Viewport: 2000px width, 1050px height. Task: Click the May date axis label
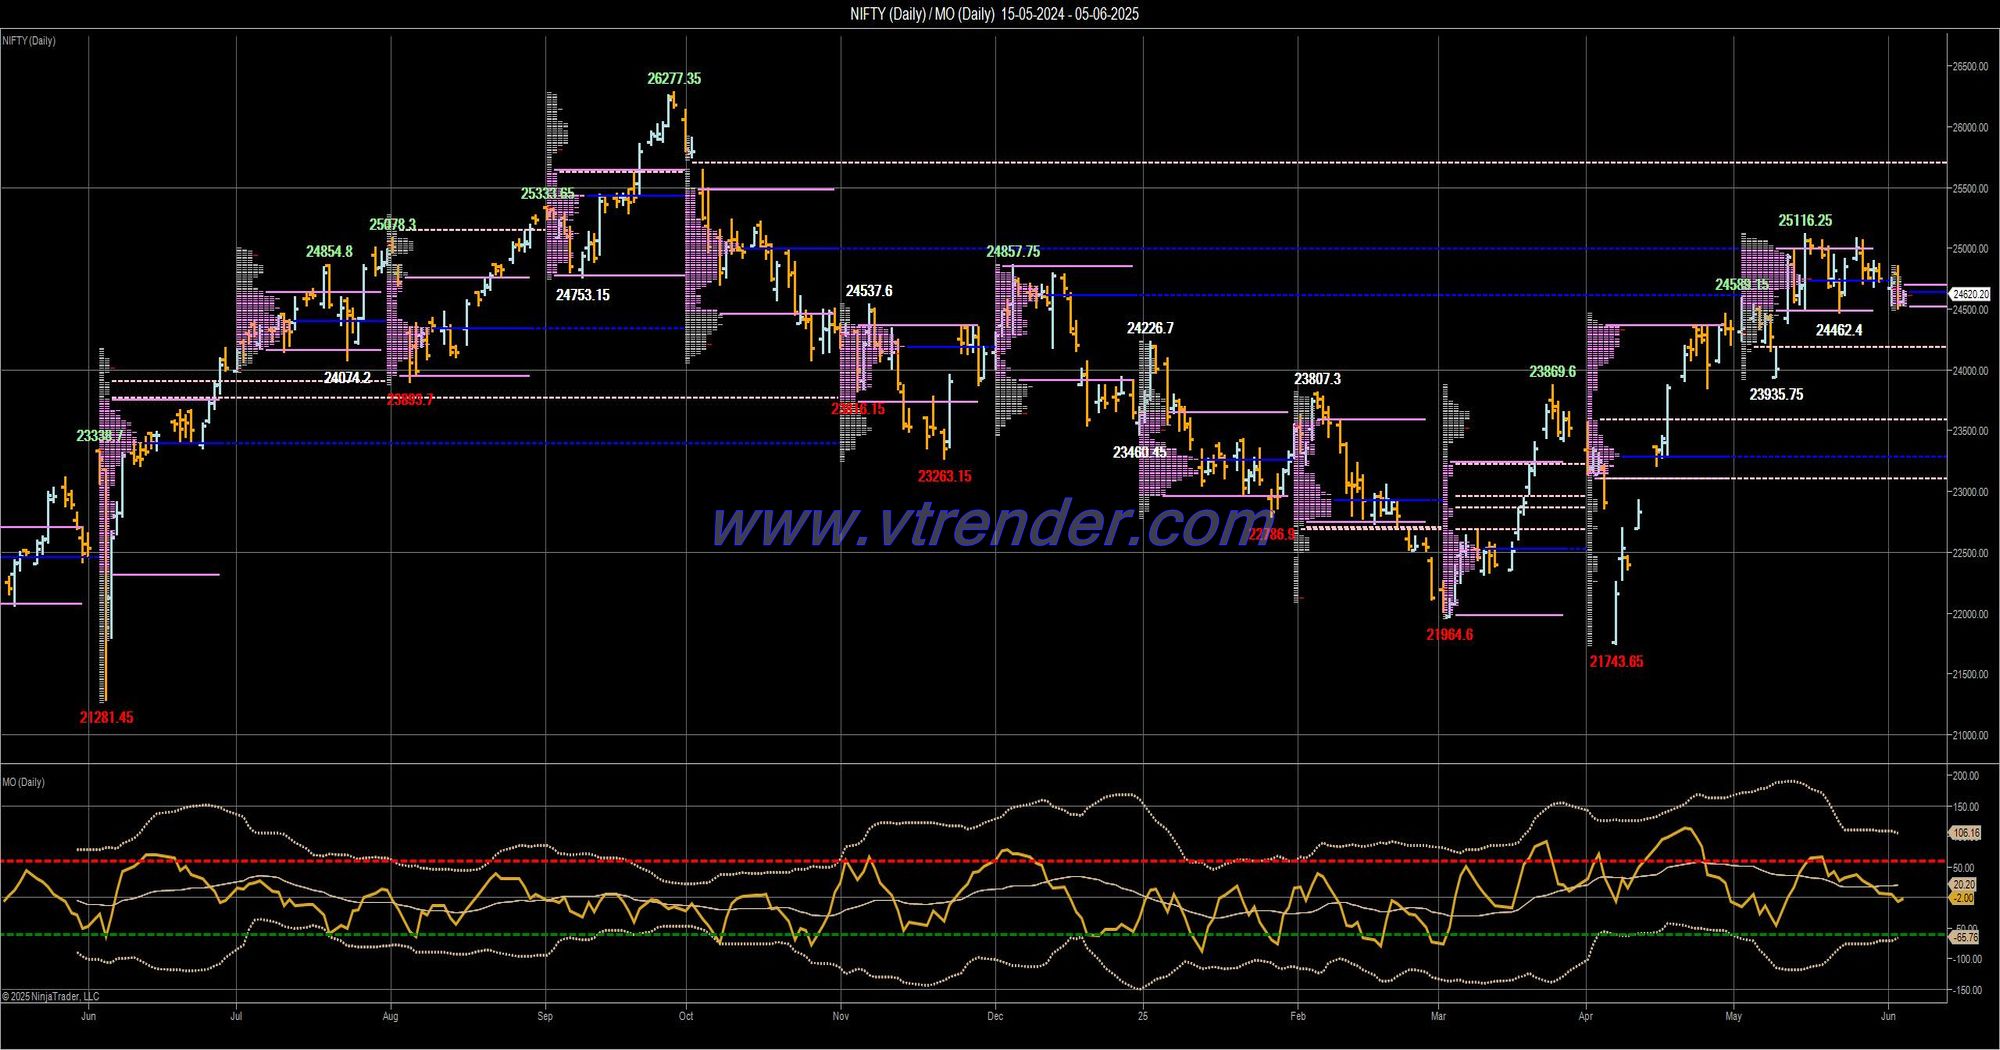click(1734, 1017)
